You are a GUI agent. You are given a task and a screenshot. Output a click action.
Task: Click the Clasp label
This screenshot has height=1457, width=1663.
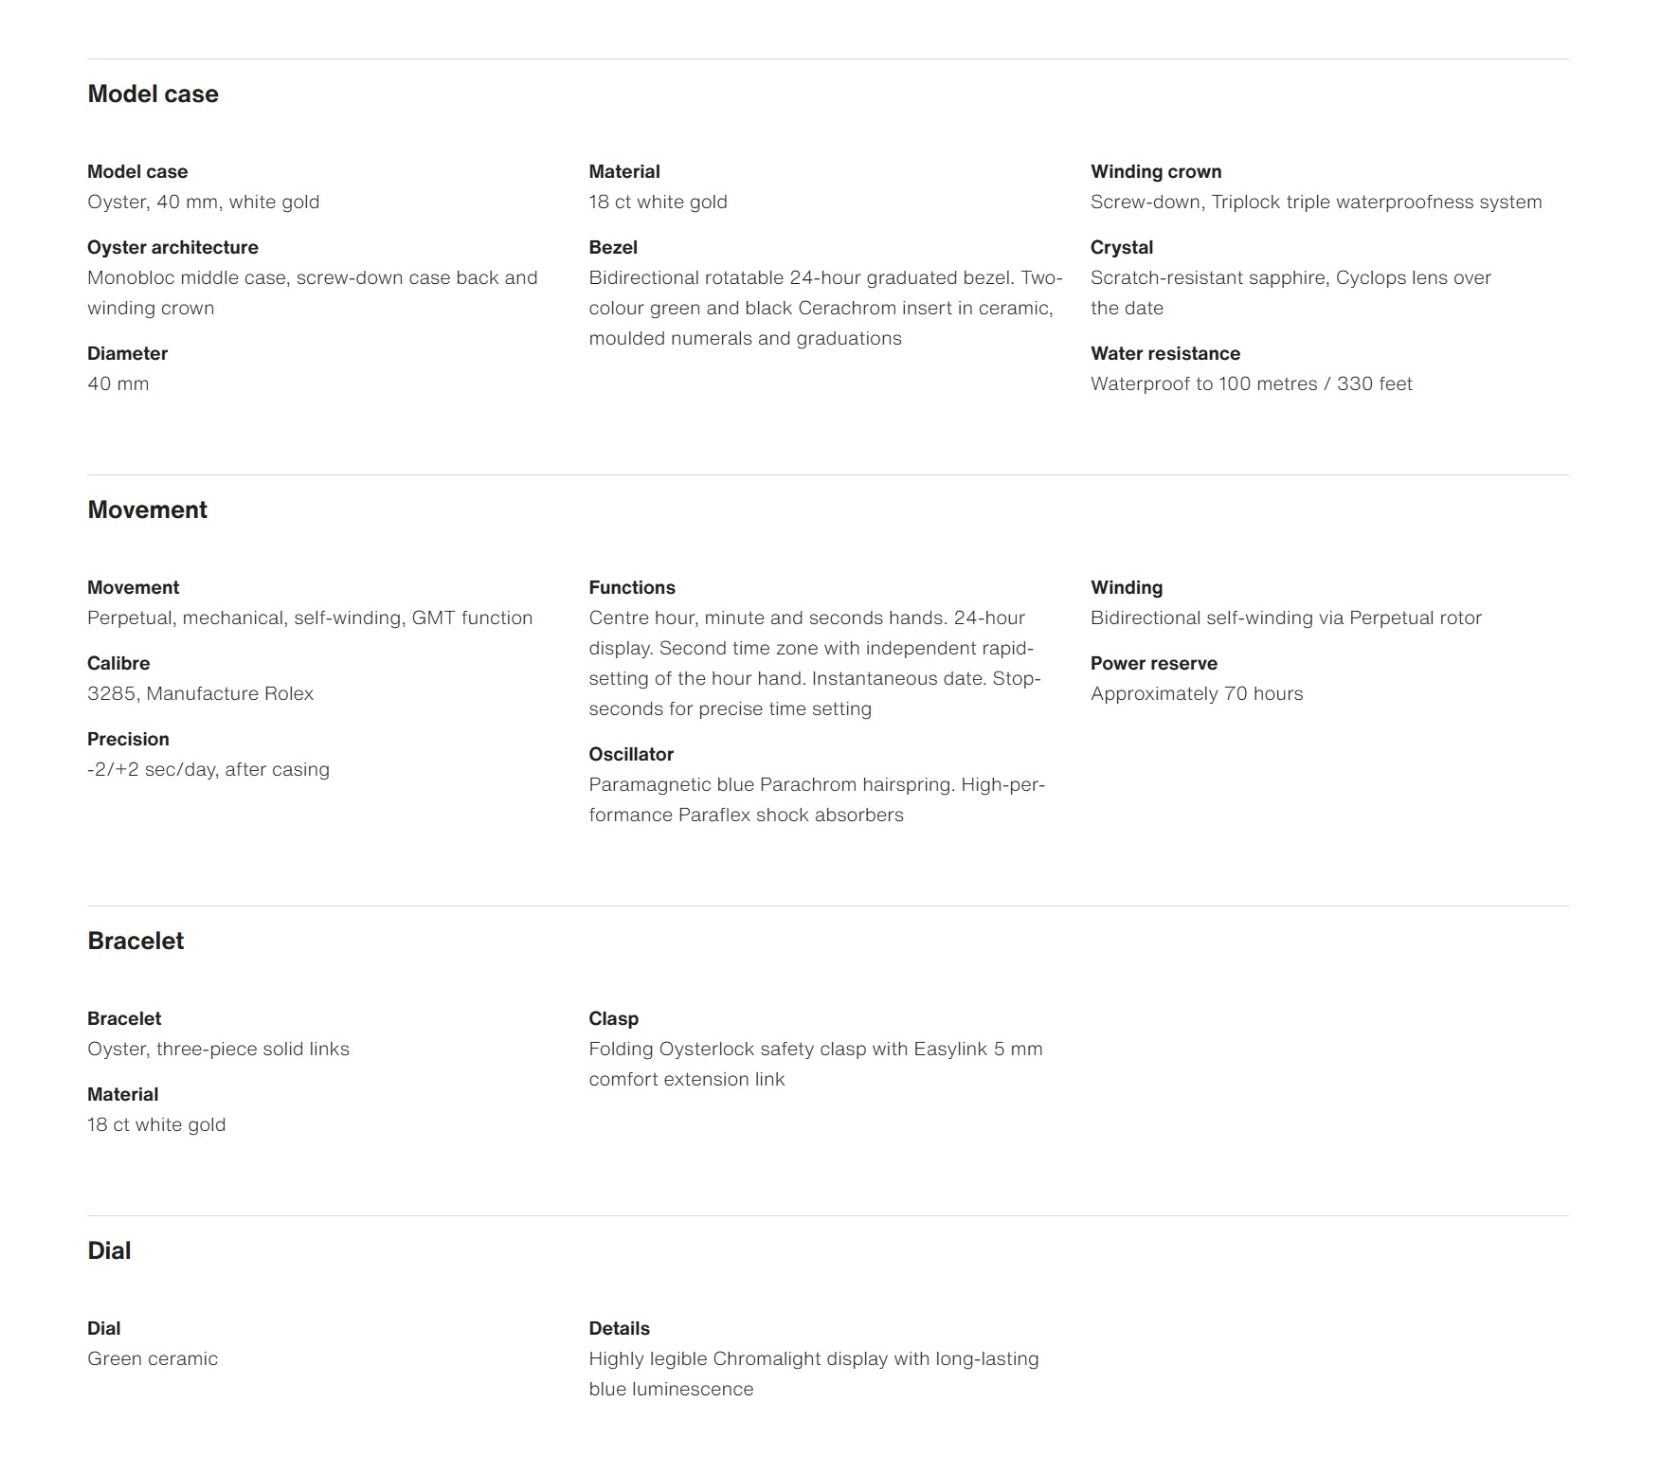613,1018
